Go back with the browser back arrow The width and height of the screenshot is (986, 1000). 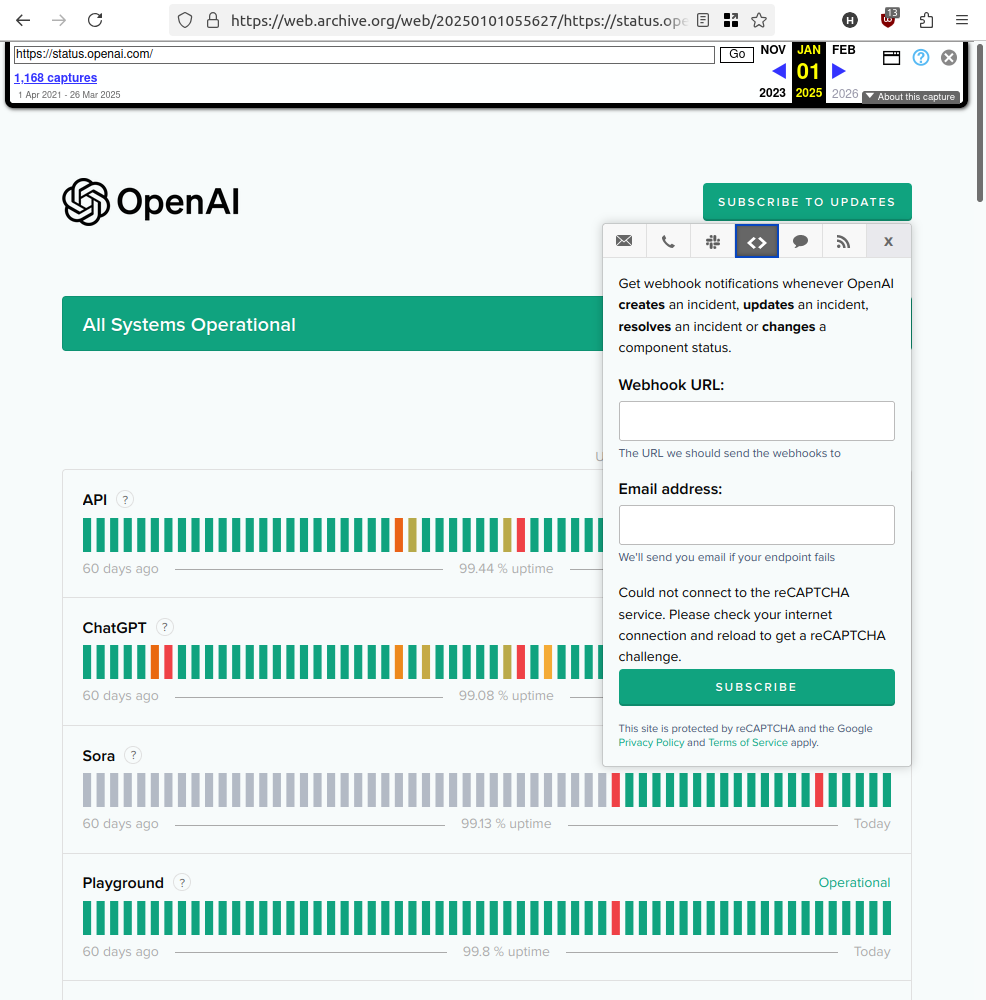point(23,20)
